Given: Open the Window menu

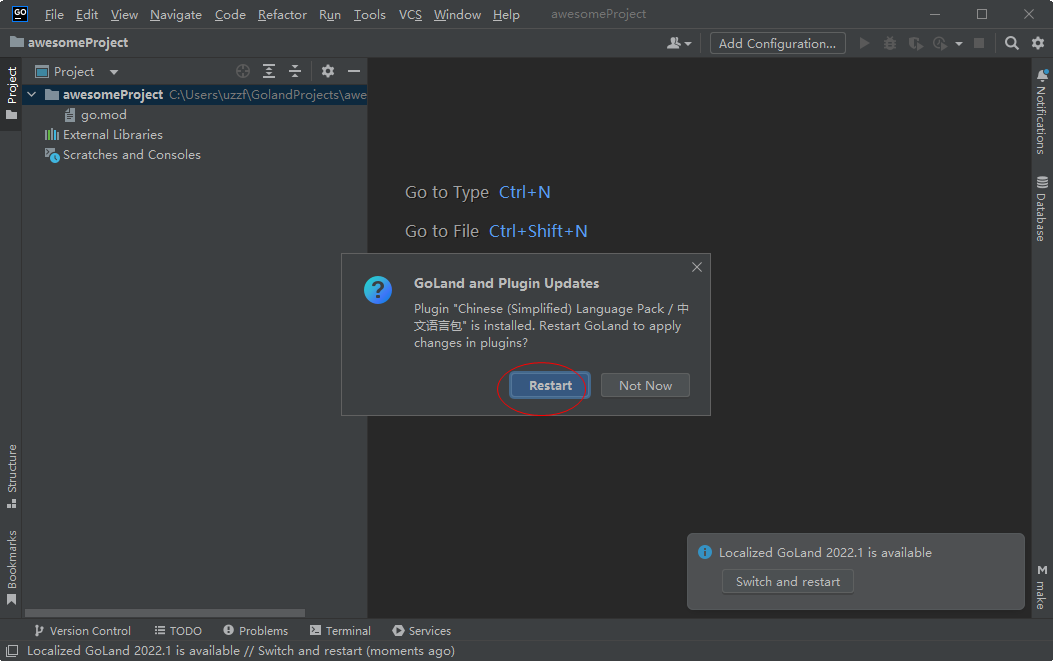Looking at the screenshot, I should click(457, 15).
